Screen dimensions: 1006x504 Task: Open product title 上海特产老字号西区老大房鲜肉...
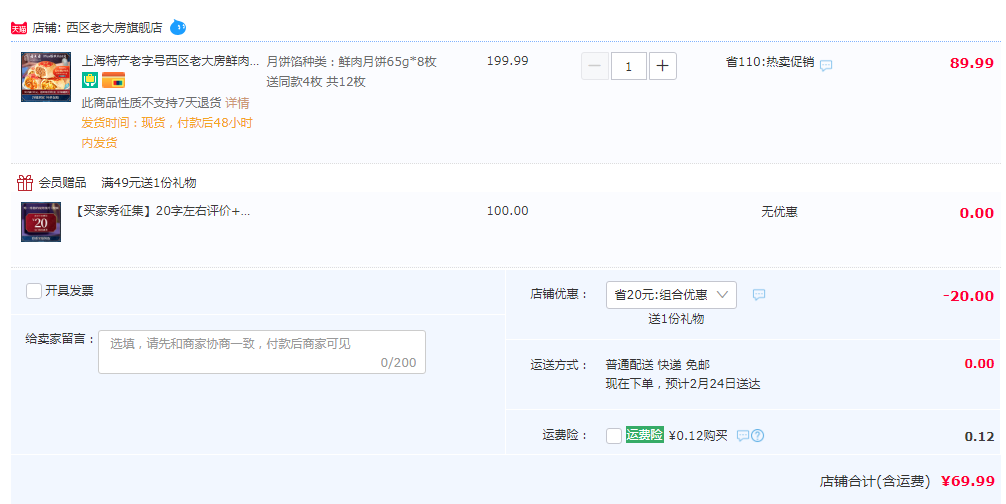pos(170,61)
